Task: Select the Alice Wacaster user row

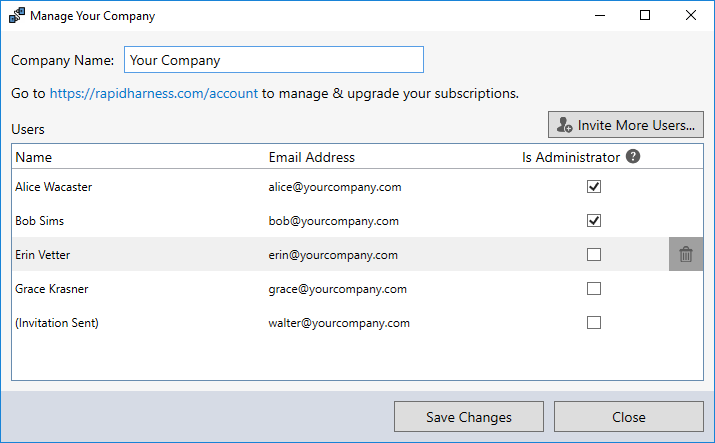Action: tap(140, 187)
